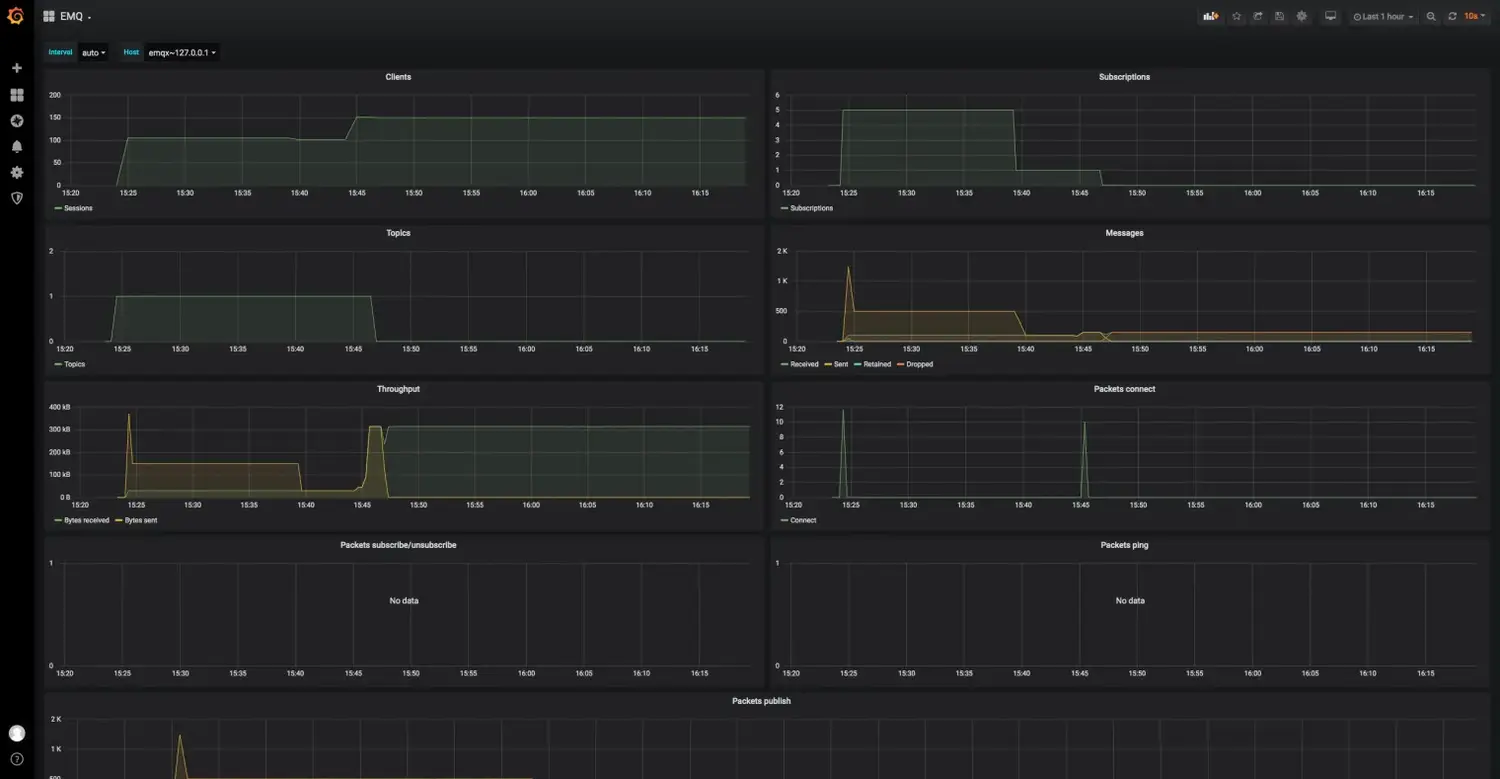Viewport: 1500px width, 779px height.
Task: Open the Dashboards icon in sidebar
Action: click(x=16, y=94)
